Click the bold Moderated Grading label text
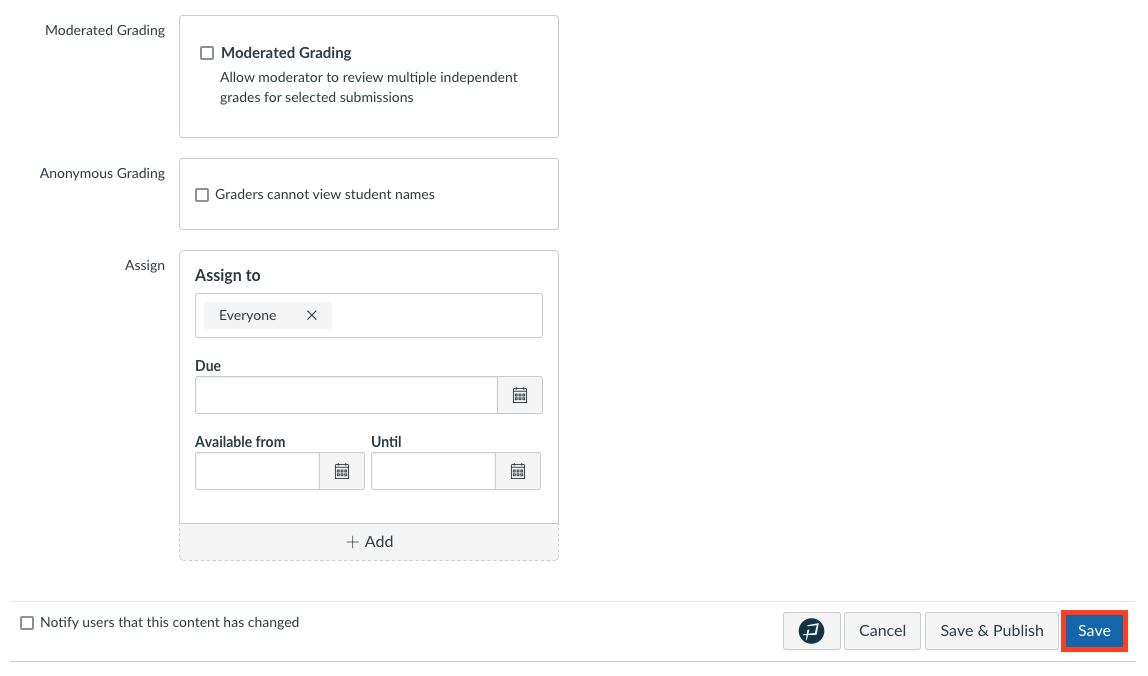 pyautogui.click(x=286, y=53)
